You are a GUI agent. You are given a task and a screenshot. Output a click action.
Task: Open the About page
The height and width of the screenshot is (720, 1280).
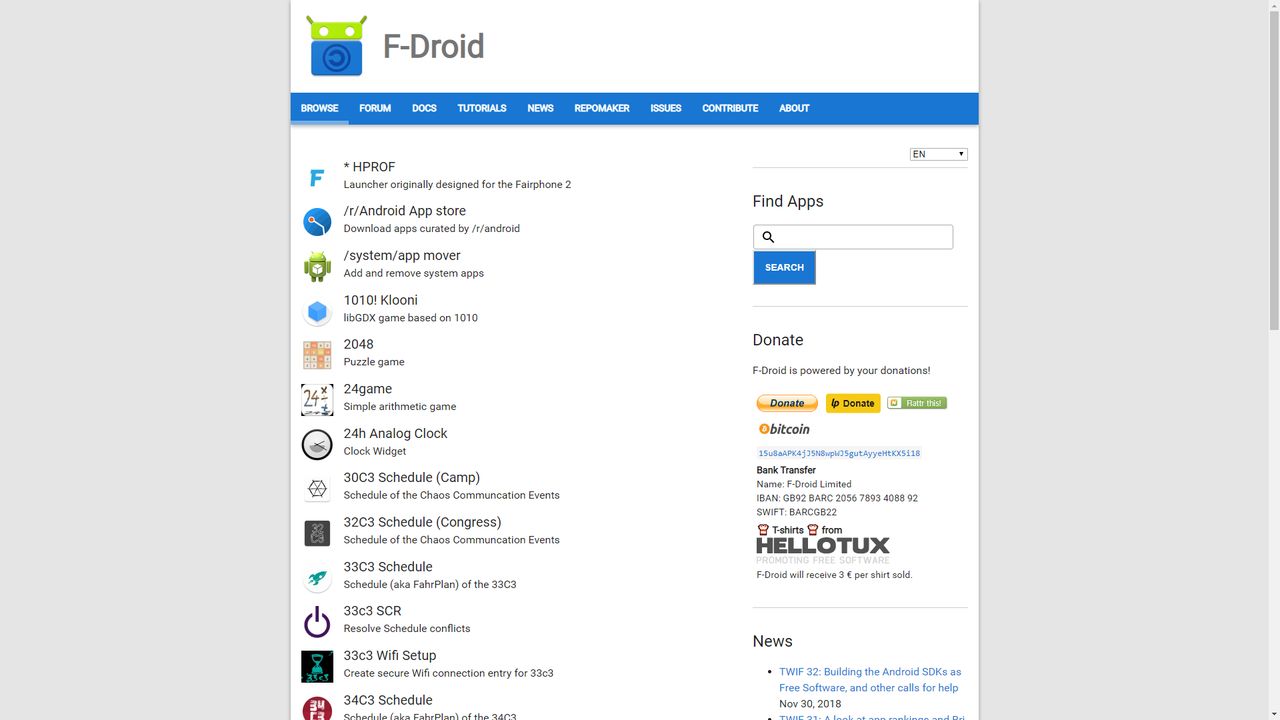794,108
